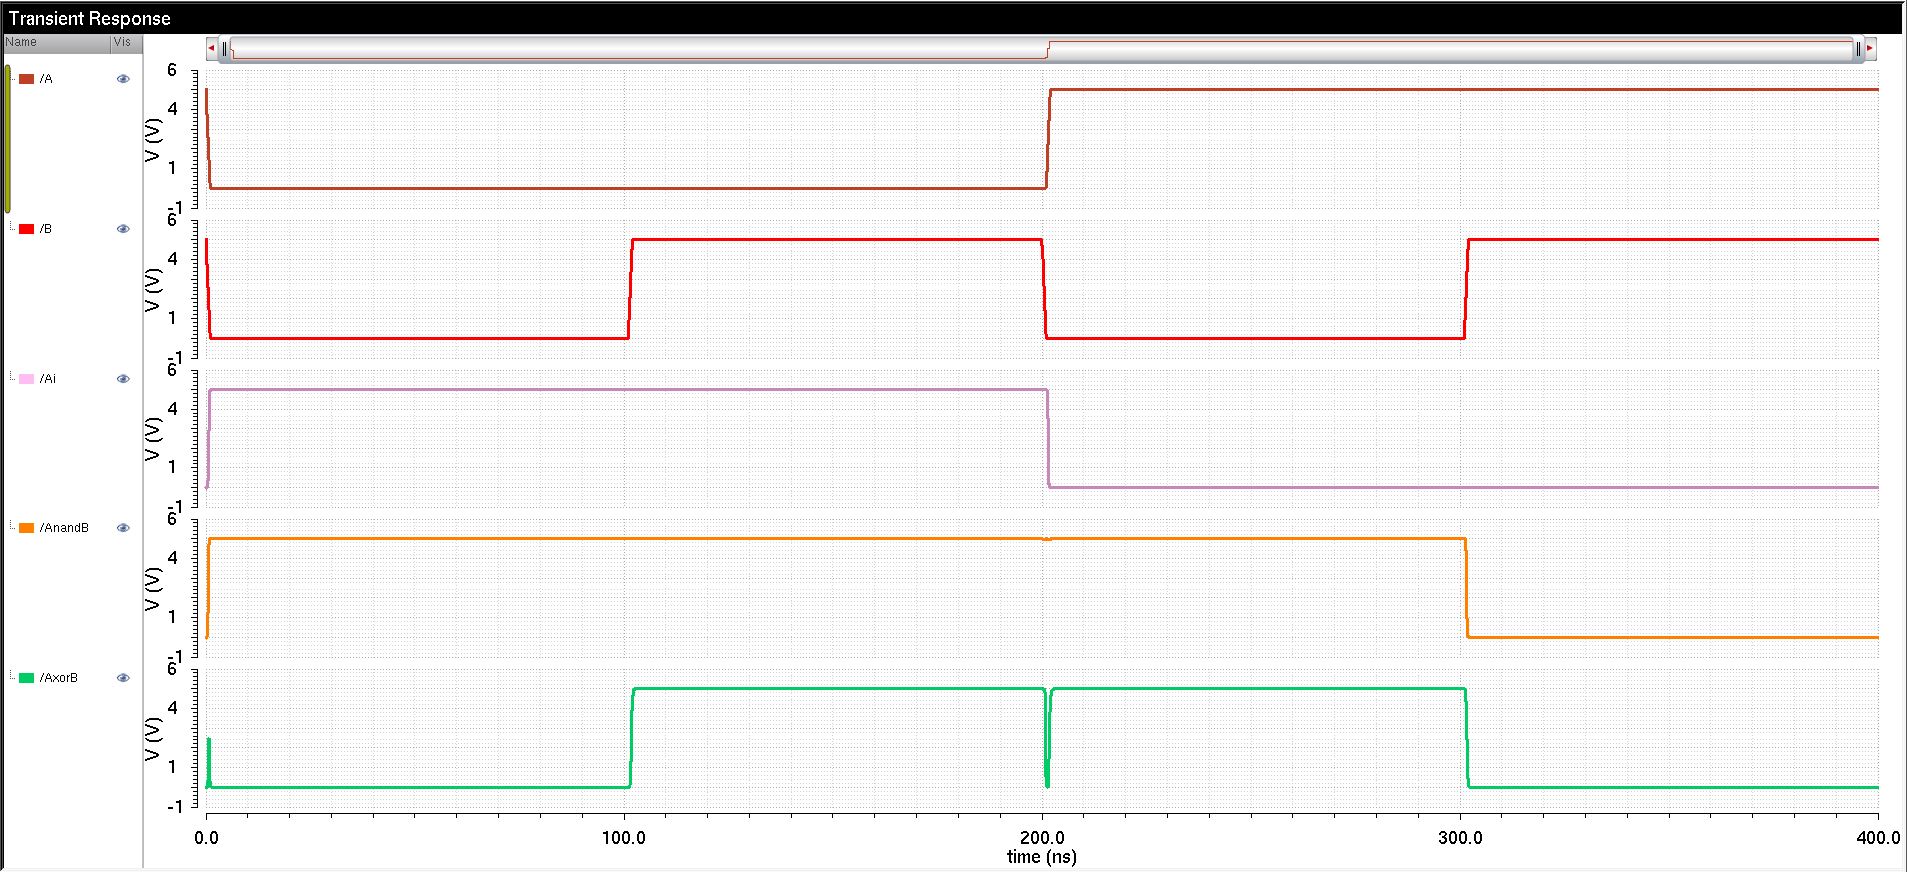The width and height of the screenshot is (1907, 872).
Task: Click the left red arrow of zoom scrollbar
Action: tap(211, 48)
